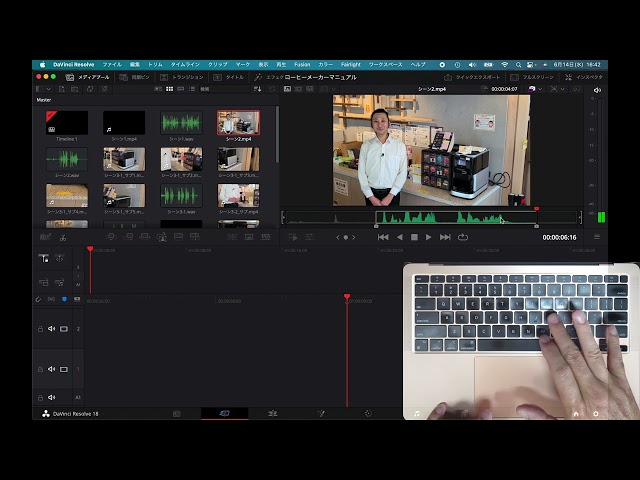Click the green audio waveform scrubber bar
Screen dimensions: 640x480
[x=455, y=217]
